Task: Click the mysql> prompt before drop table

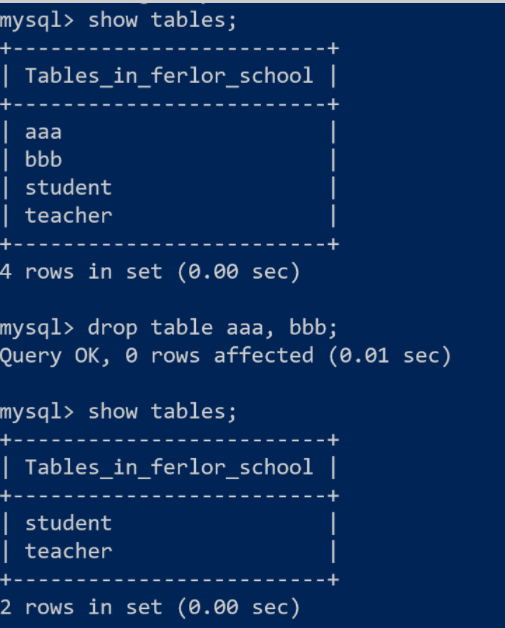Action: pyautogui.click(x=37, y=329)
